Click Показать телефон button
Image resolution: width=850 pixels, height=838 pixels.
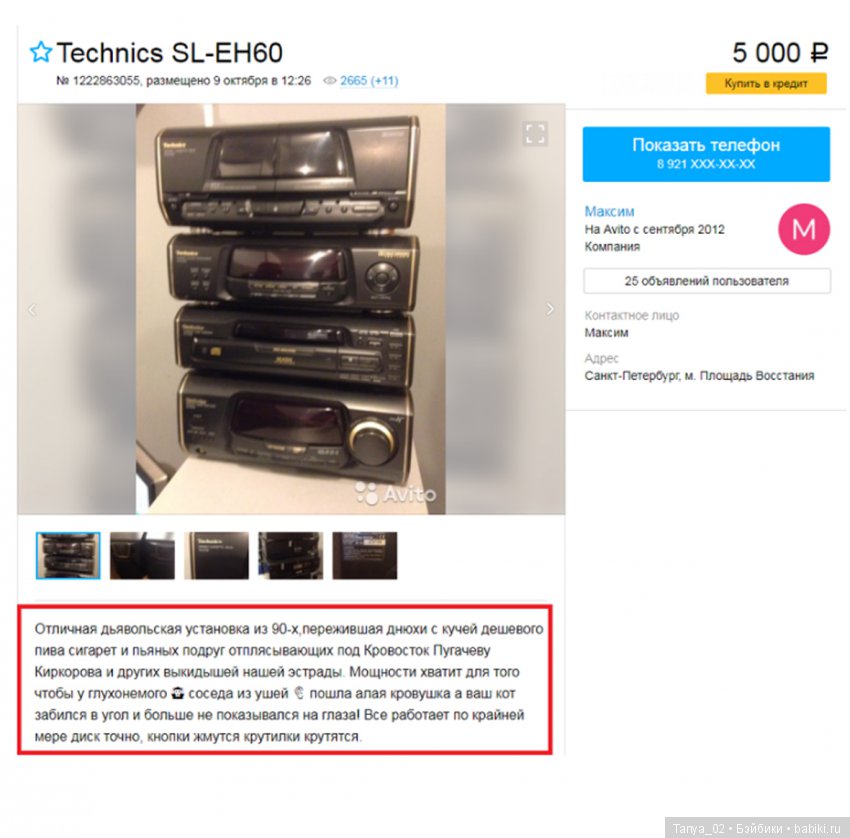[x=706, y=154]
